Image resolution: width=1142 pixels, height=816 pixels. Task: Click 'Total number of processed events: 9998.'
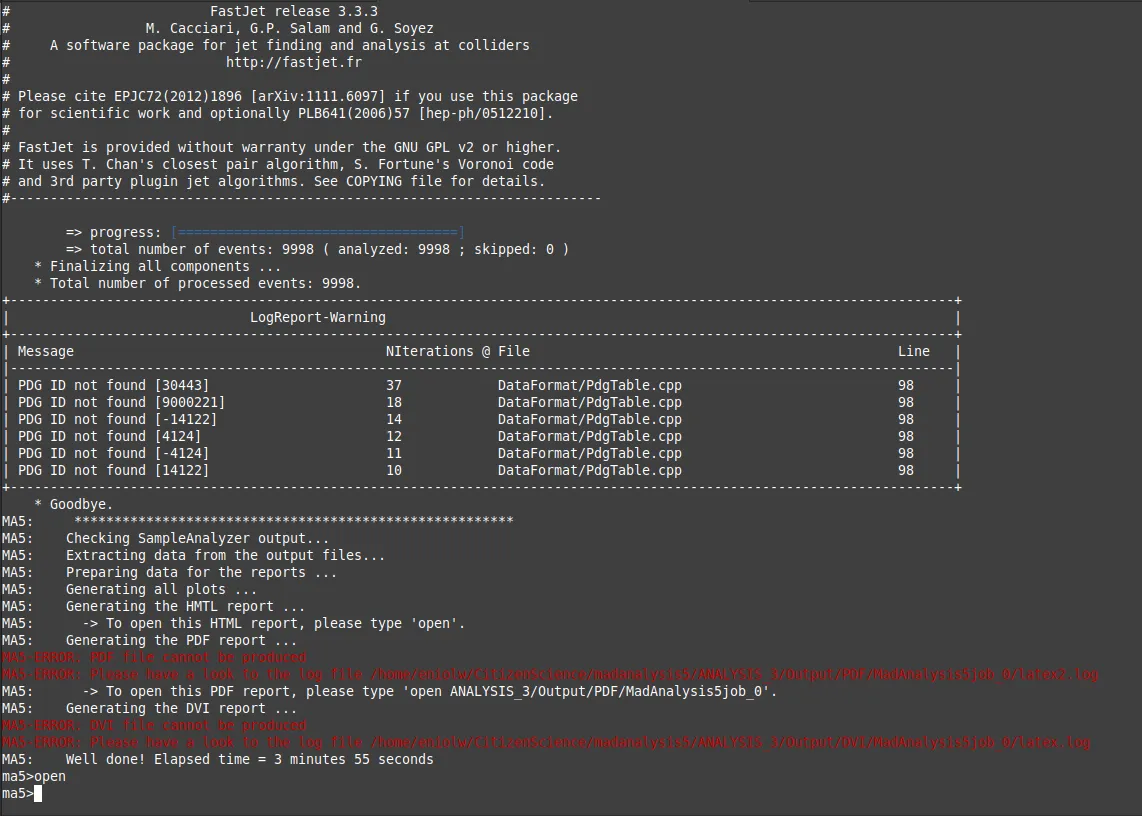click(197, 283)
